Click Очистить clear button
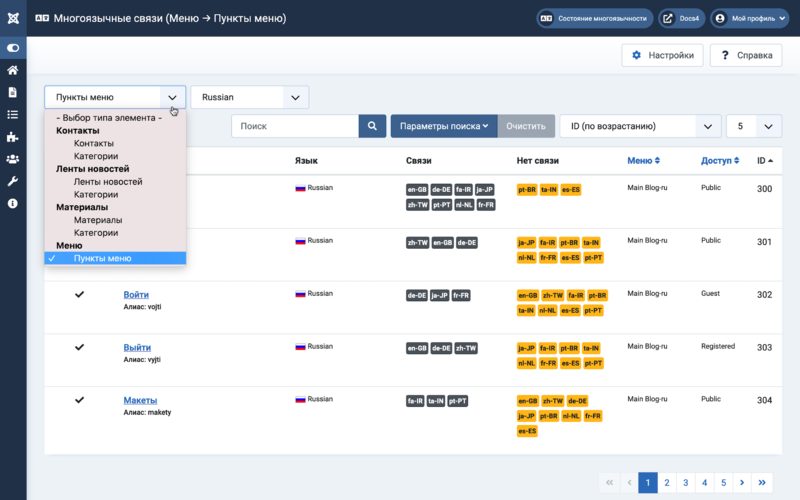This screenshot has height=500, width=800. pos(526,126)
